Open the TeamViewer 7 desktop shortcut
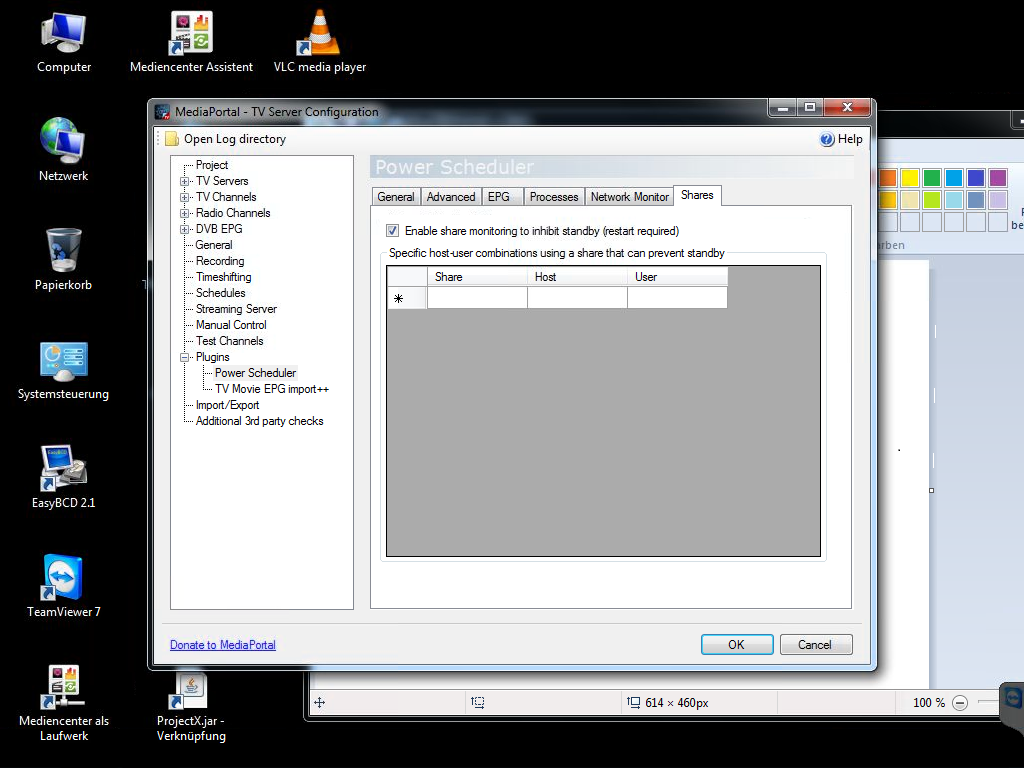Viewport: 1024px width, 768px height. coord(63,578)
